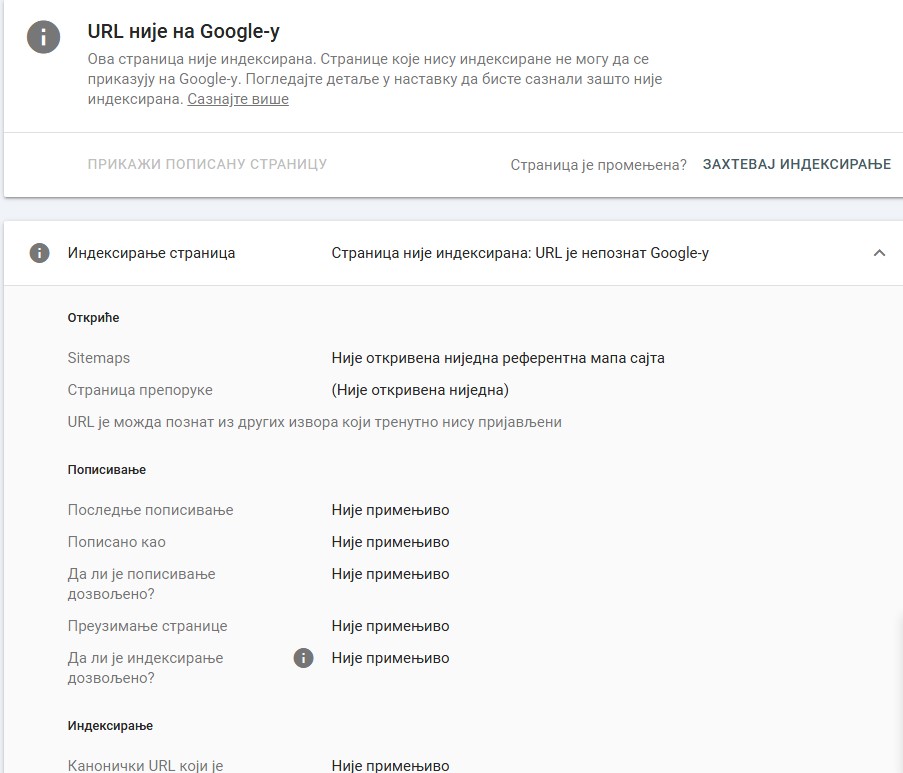Open the 'Сазнајте више' link

tap(238, 99)
